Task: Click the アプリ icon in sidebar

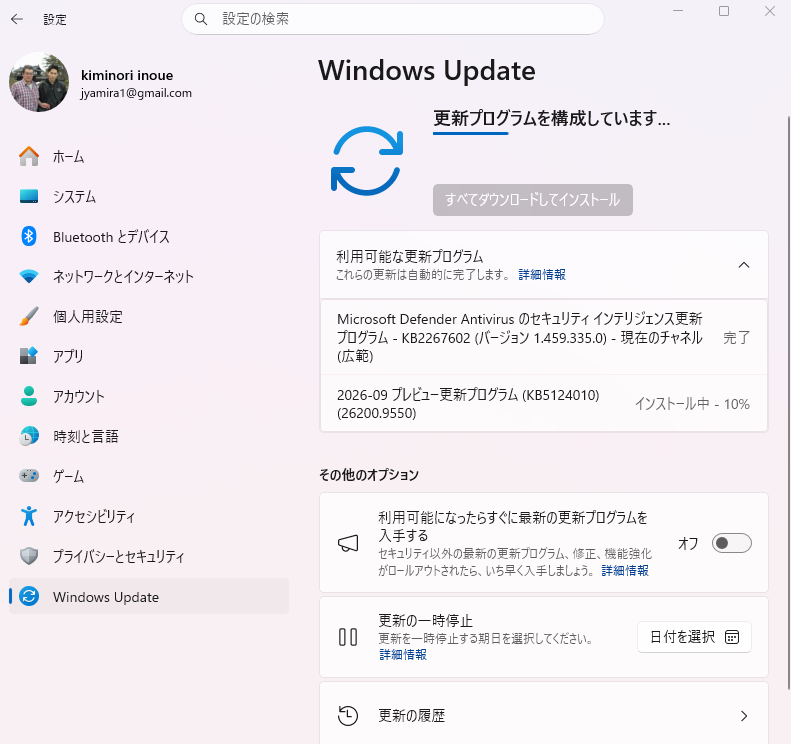Action: [x=29, y=356]
